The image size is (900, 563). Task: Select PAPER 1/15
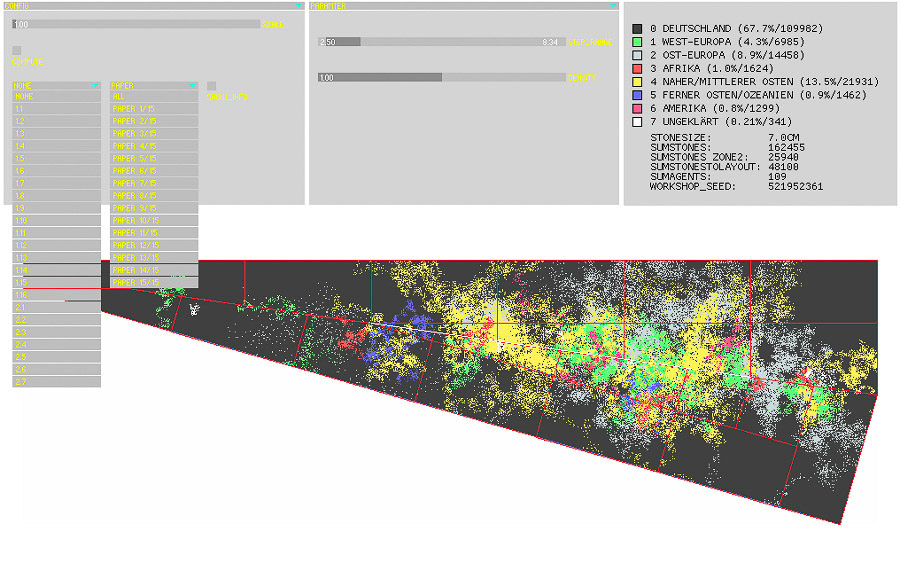click(154, 109)
